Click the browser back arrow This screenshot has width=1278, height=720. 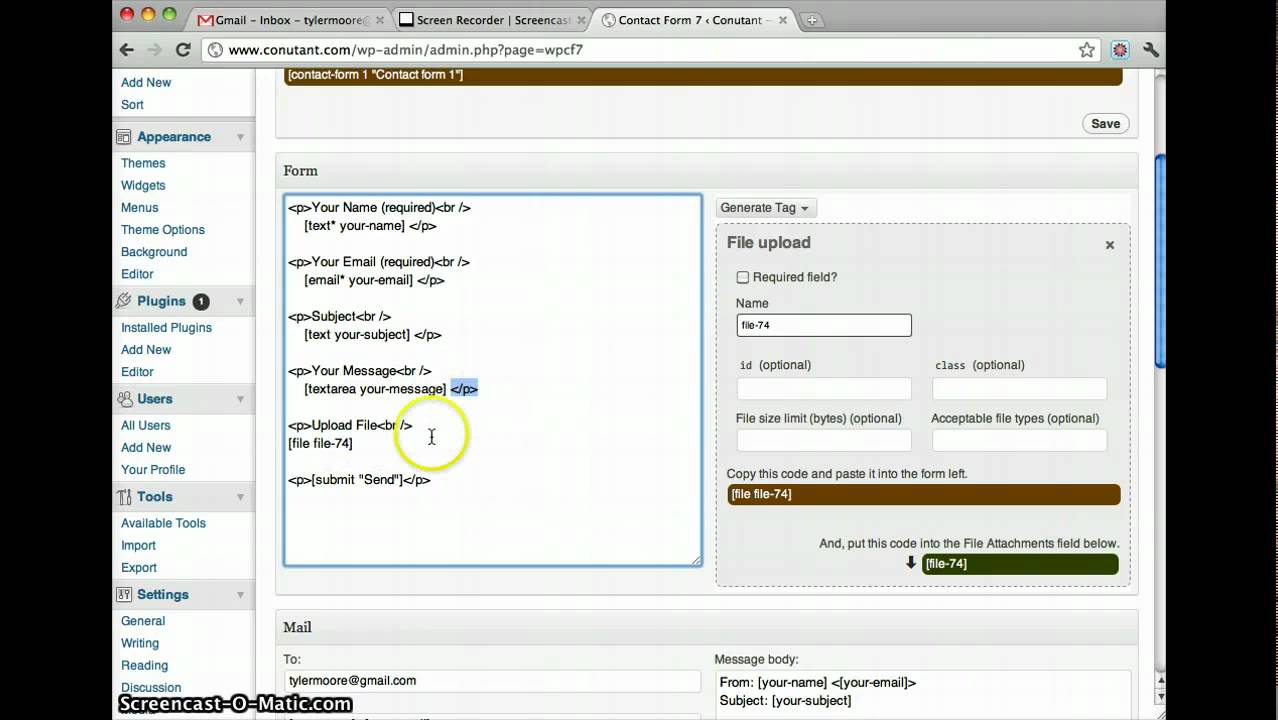click(x=127, y=49)
